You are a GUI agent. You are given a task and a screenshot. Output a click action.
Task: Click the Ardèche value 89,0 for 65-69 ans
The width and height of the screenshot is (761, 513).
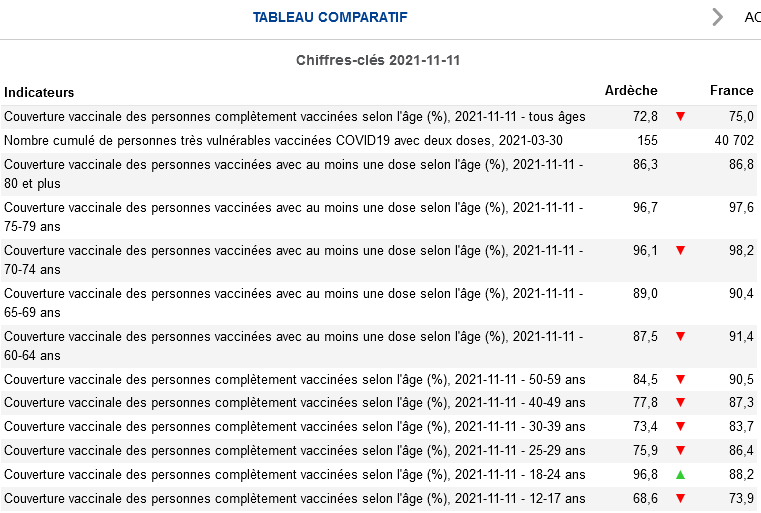(645, 293)
